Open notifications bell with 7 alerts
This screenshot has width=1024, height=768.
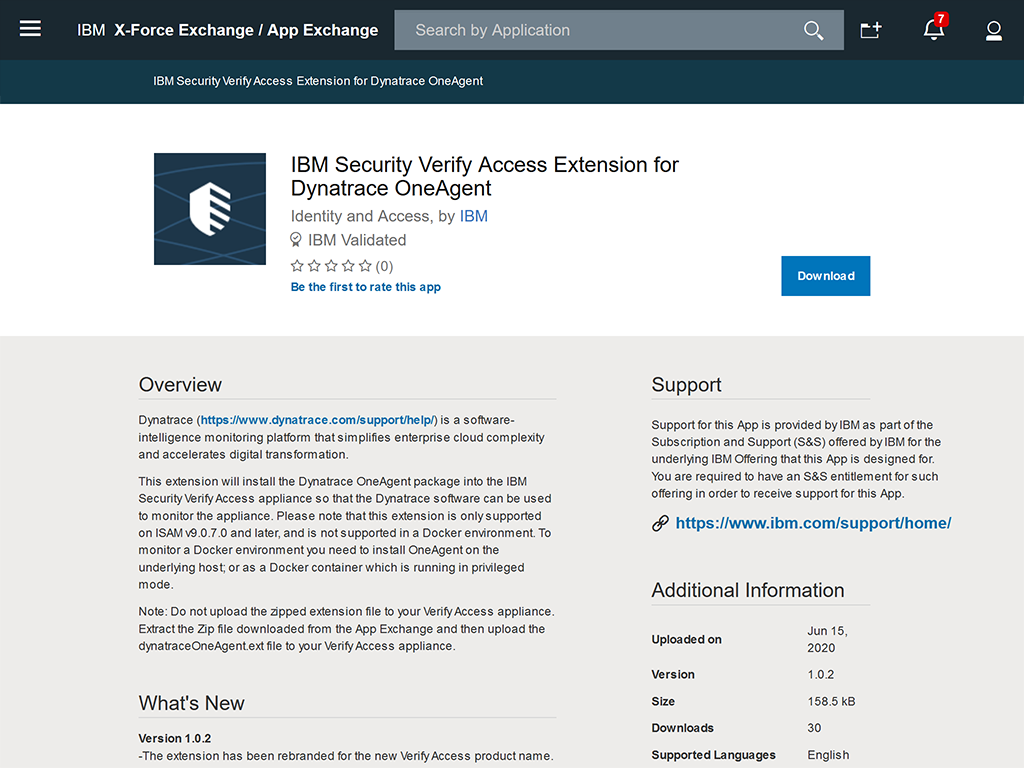[934, 28]
